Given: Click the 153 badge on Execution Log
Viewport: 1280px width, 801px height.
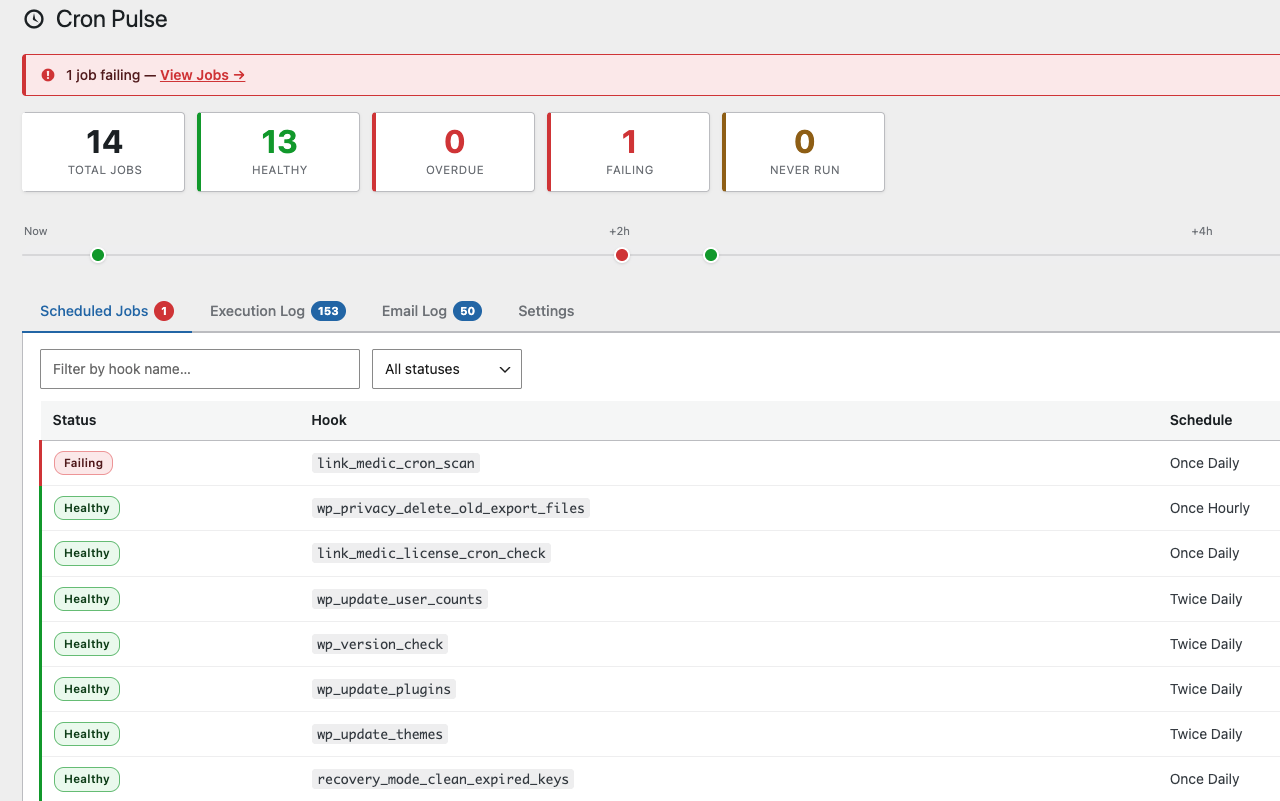Looking at the screenshot, I should click(x=328, y=311).
